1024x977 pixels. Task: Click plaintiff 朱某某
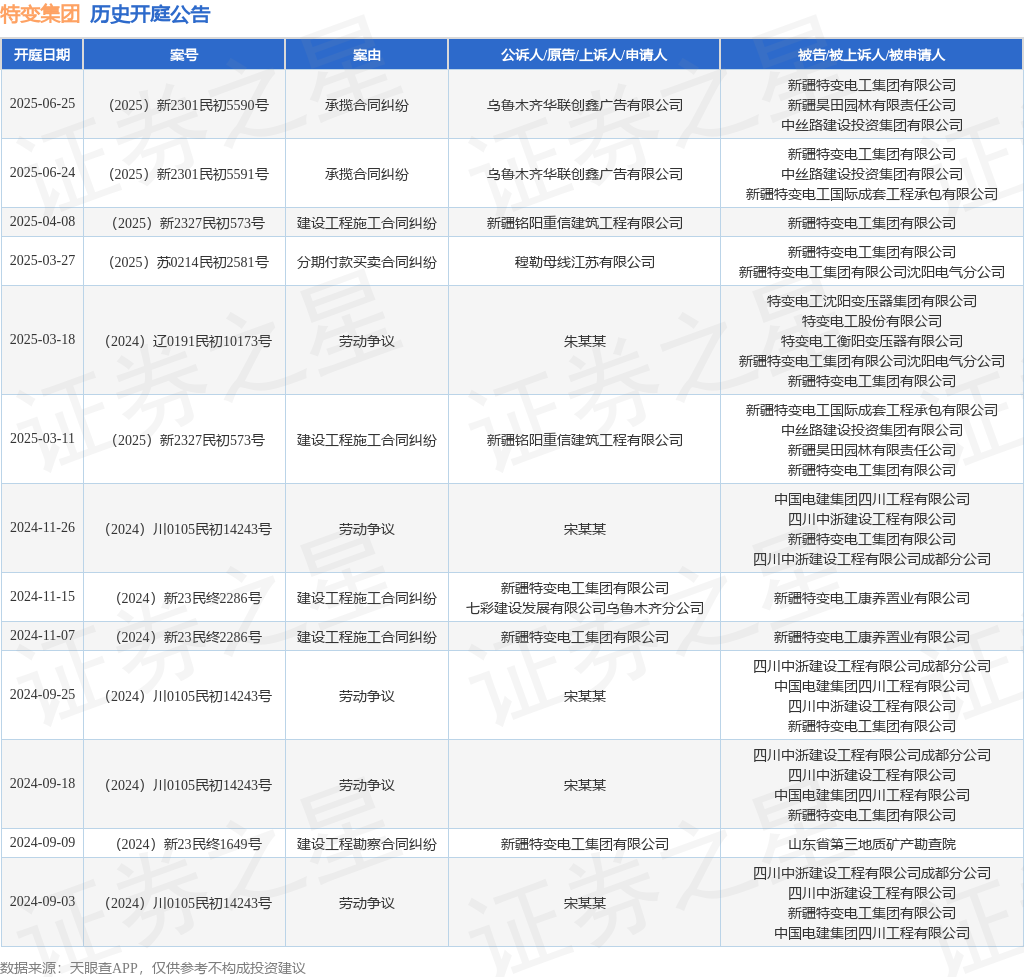coord(584,342)
